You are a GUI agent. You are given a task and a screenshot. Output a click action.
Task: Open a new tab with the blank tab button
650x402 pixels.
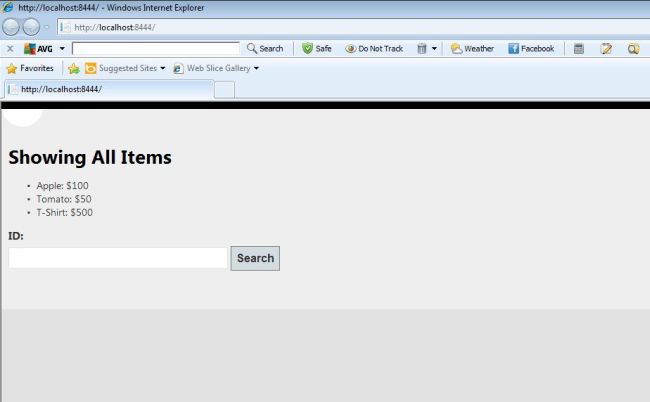tap(224, 90)
